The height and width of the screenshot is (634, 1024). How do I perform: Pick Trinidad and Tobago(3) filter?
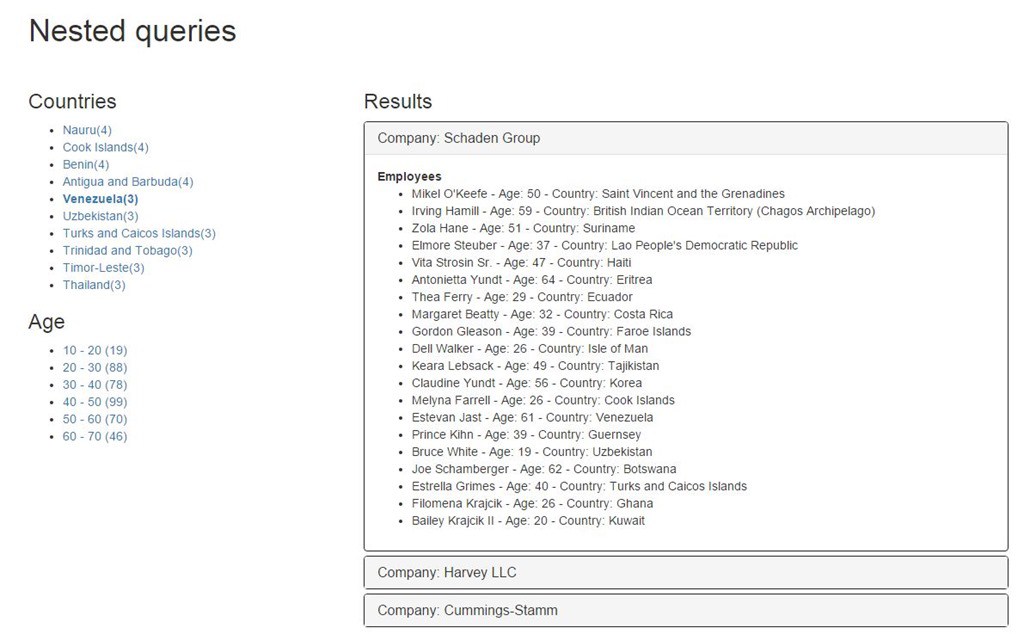pyautogui.click(x=127, y=251)
